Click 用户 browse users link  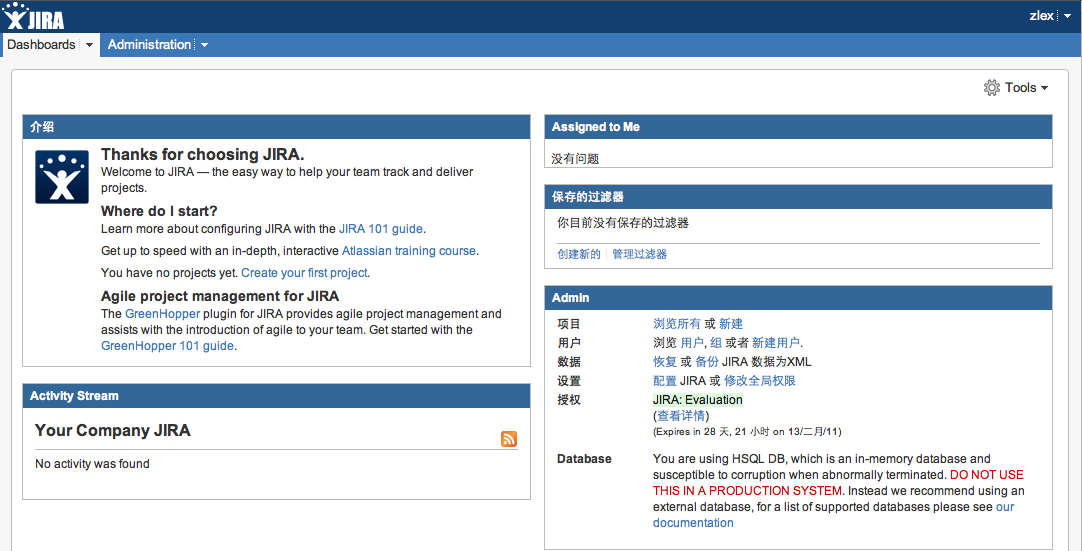(x=692, y=342)
